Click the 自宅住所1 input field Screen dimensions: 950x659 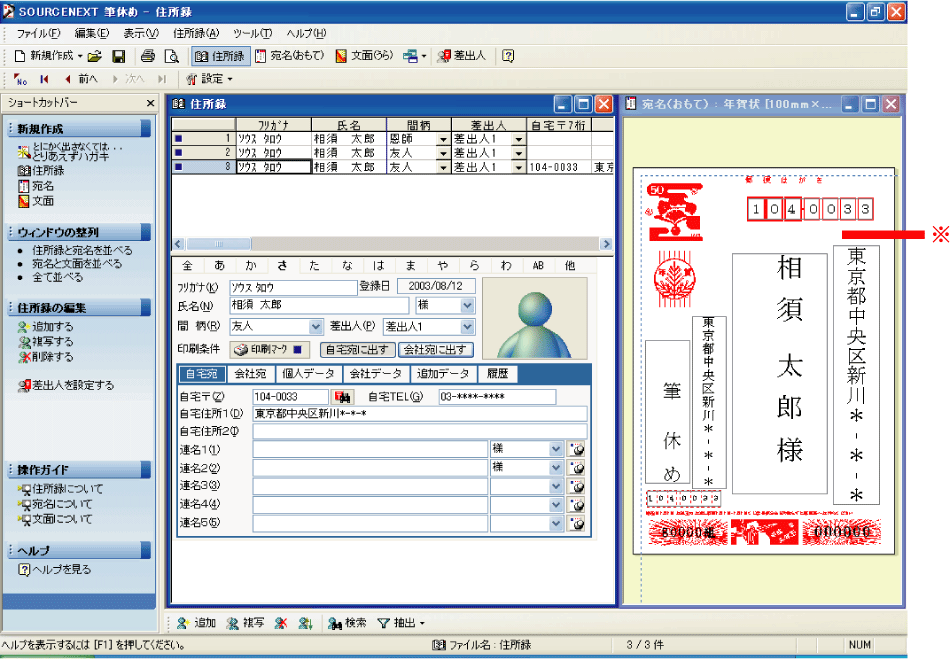pos(420,414)
